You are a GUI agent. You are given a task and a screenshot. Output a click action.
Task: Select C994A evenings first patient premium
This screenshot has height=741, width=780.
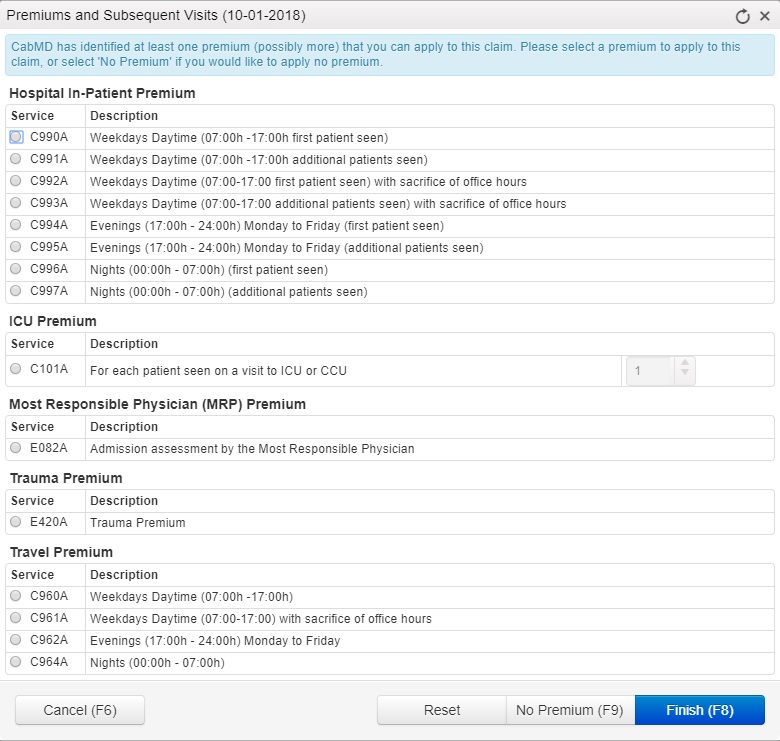tap(16, 225)
